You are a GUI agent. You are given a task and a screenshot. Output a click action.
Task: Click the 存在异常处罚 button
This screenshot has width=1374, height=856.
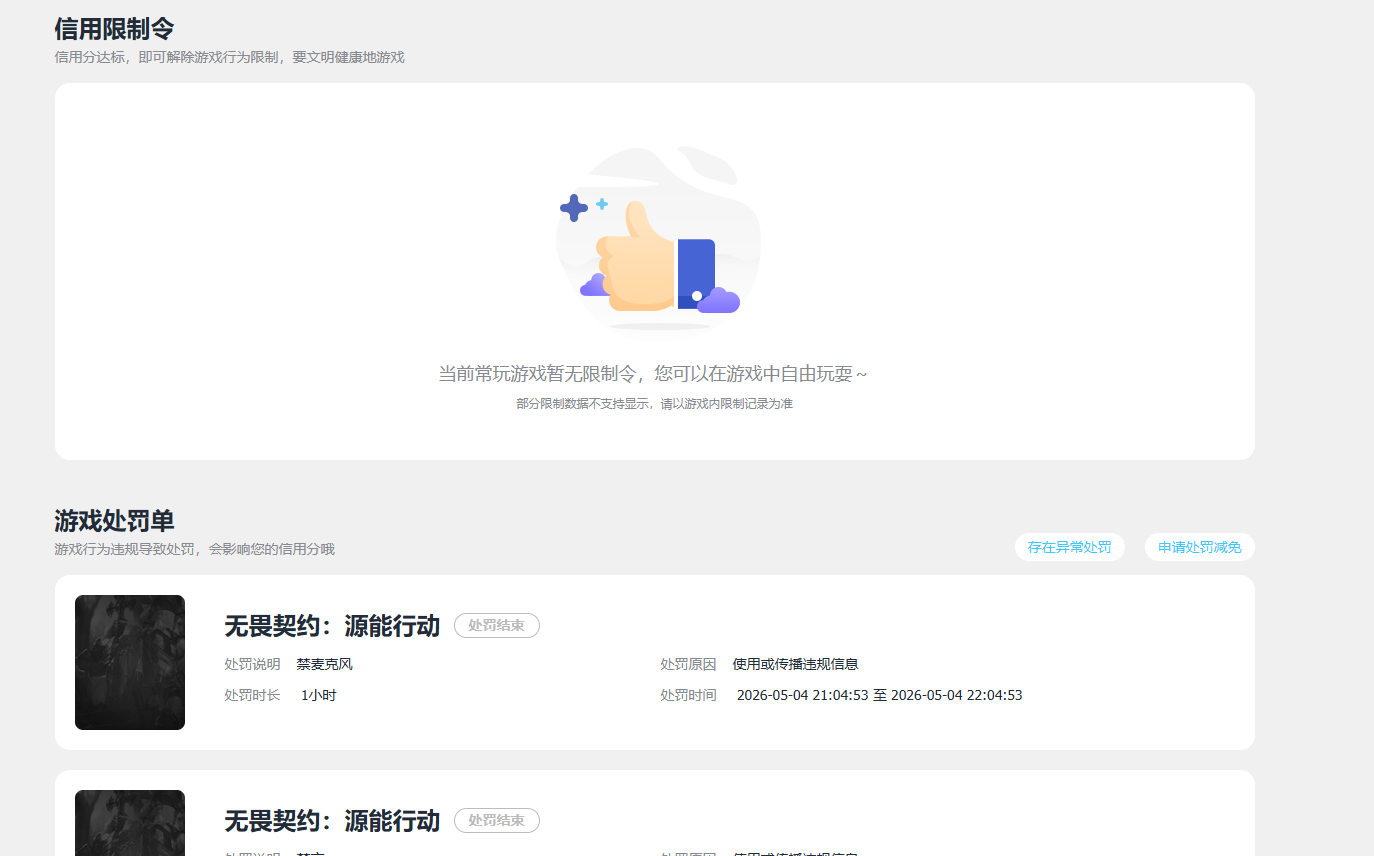1069,547
